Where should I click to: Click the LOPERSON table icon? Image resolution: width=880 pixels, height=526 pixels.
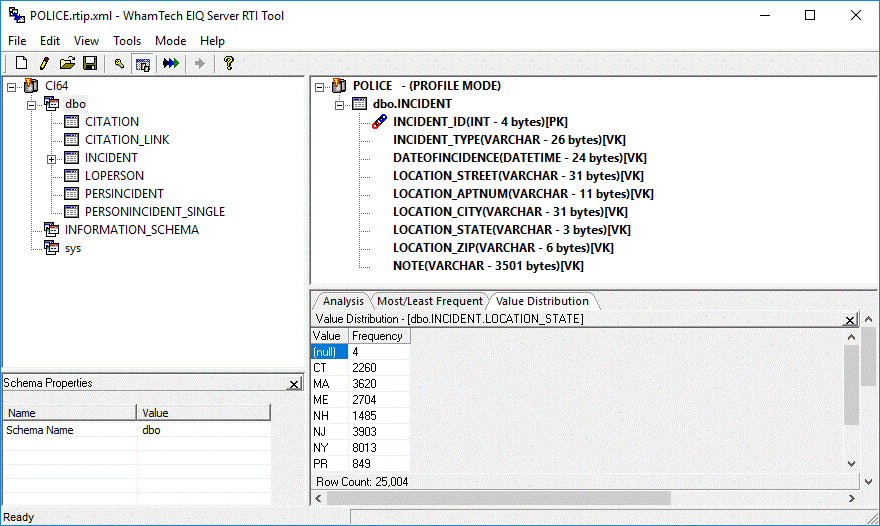pyautogui.click(x=71, y=176)
